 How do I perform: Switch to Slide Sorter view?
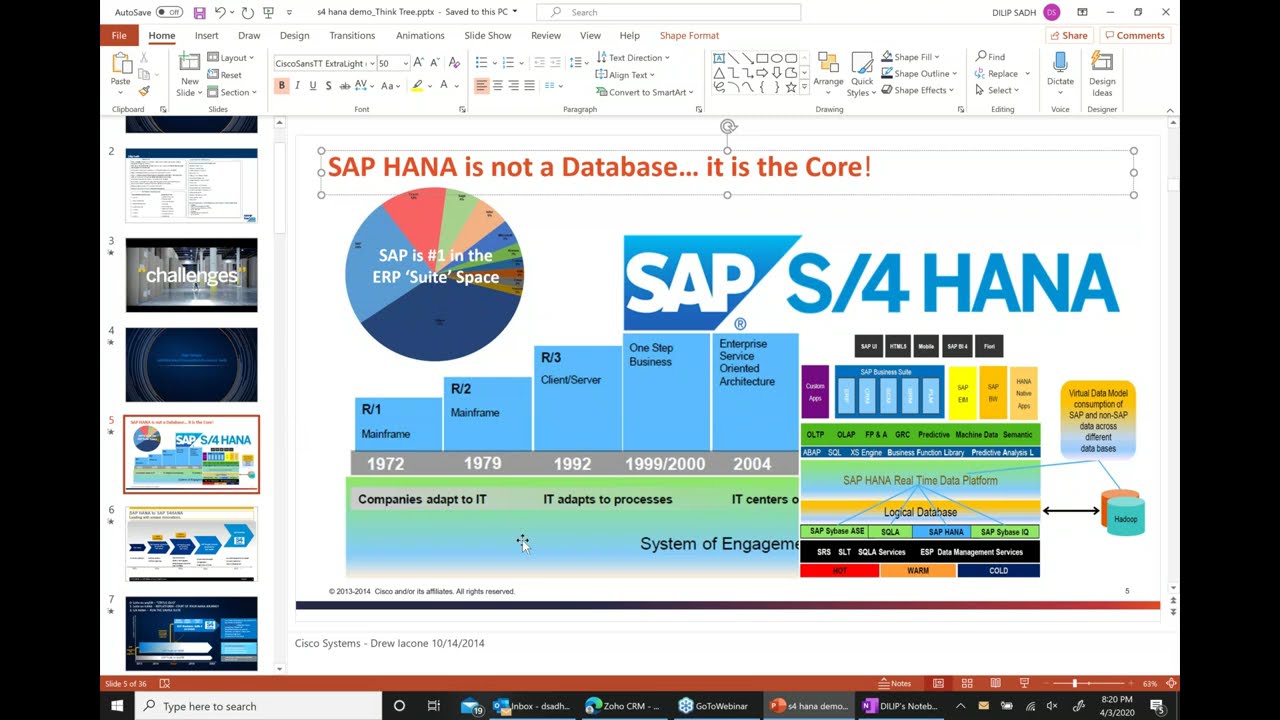[x=966, y=683]
